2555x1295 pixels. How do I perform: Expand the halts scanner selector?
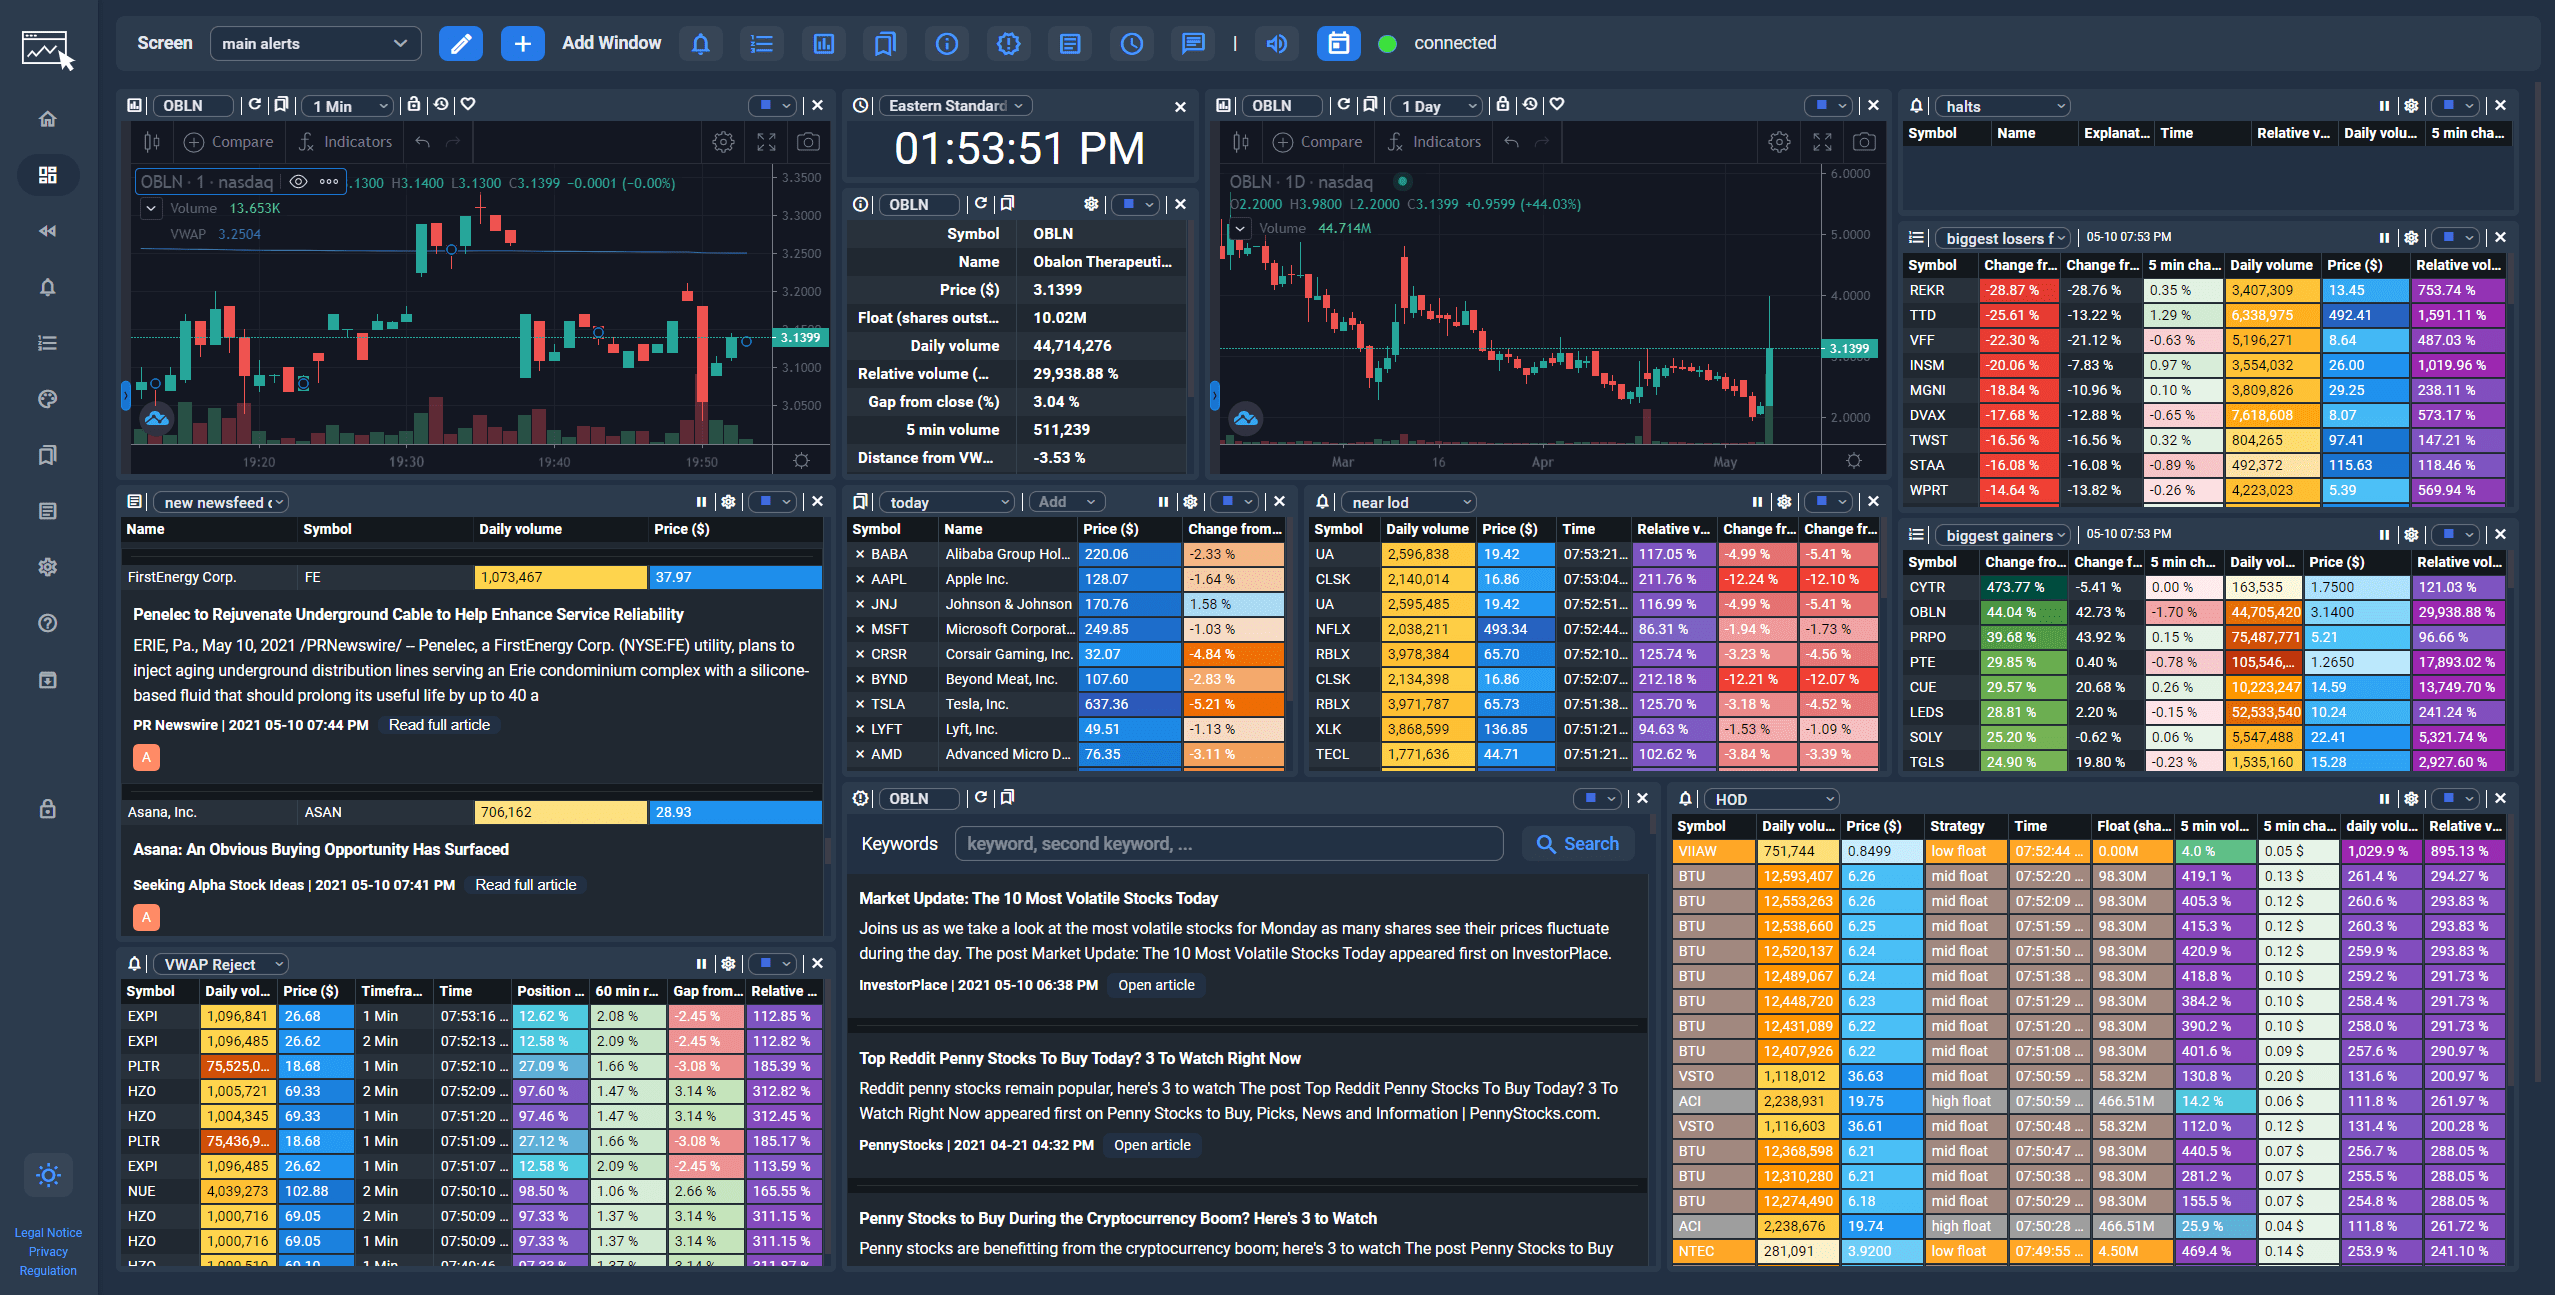(2002, 105)
